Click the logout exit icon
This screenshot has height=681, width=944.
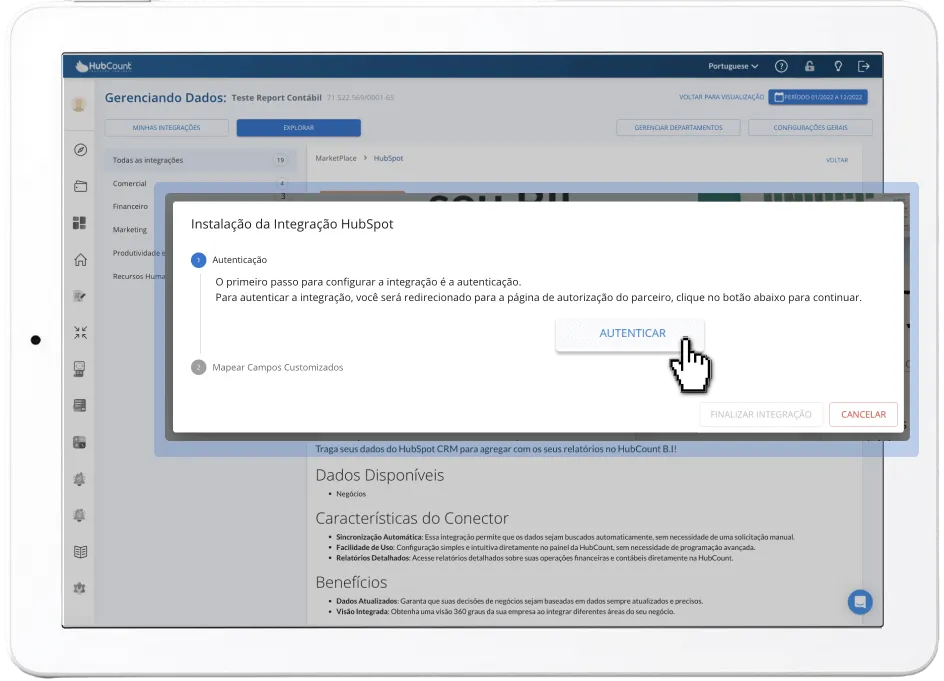click(863, 66)
